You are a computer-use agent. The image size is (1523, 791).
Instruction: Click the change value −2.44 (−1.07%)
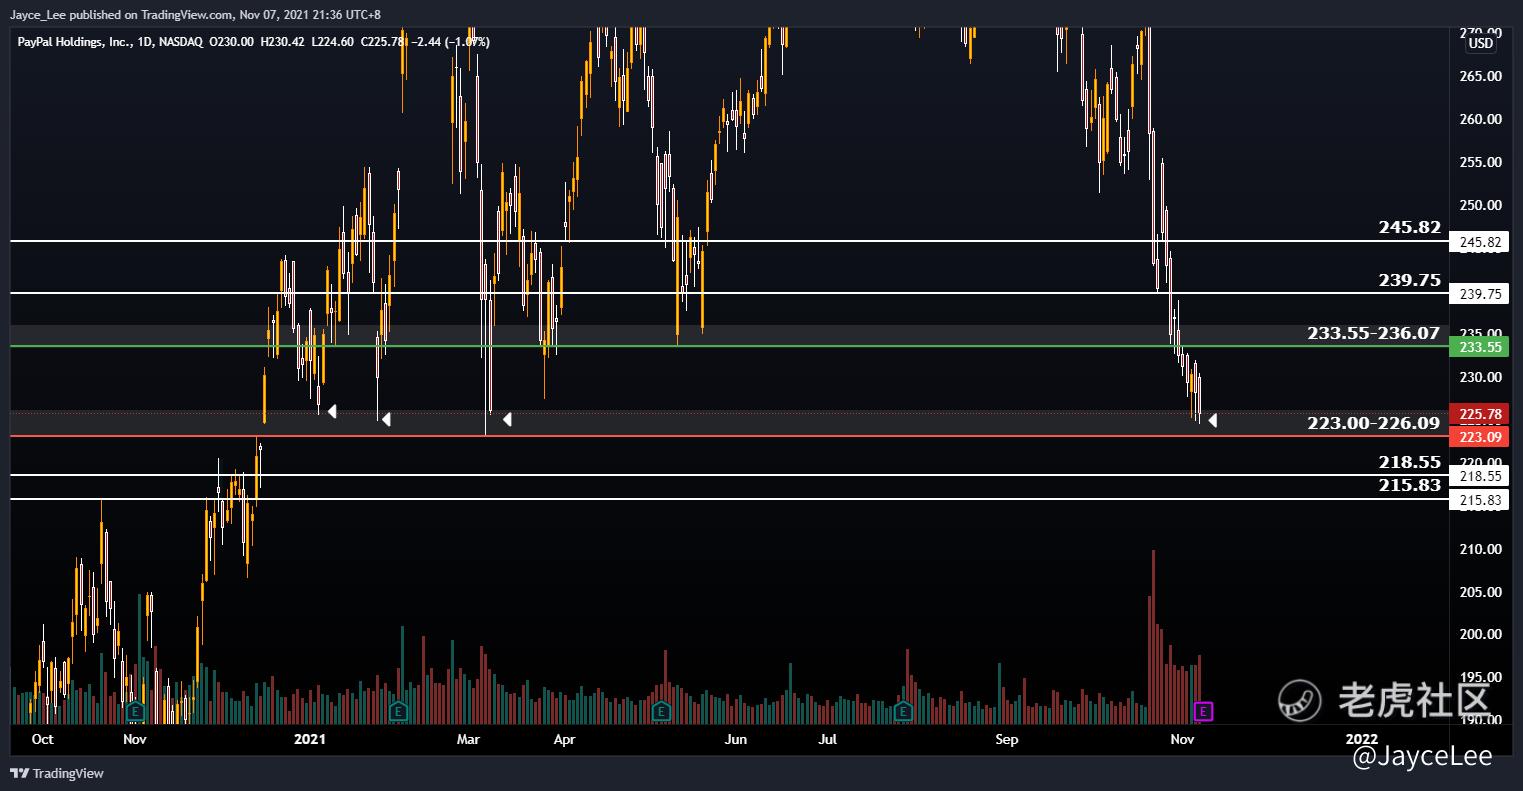click(451, 42)
